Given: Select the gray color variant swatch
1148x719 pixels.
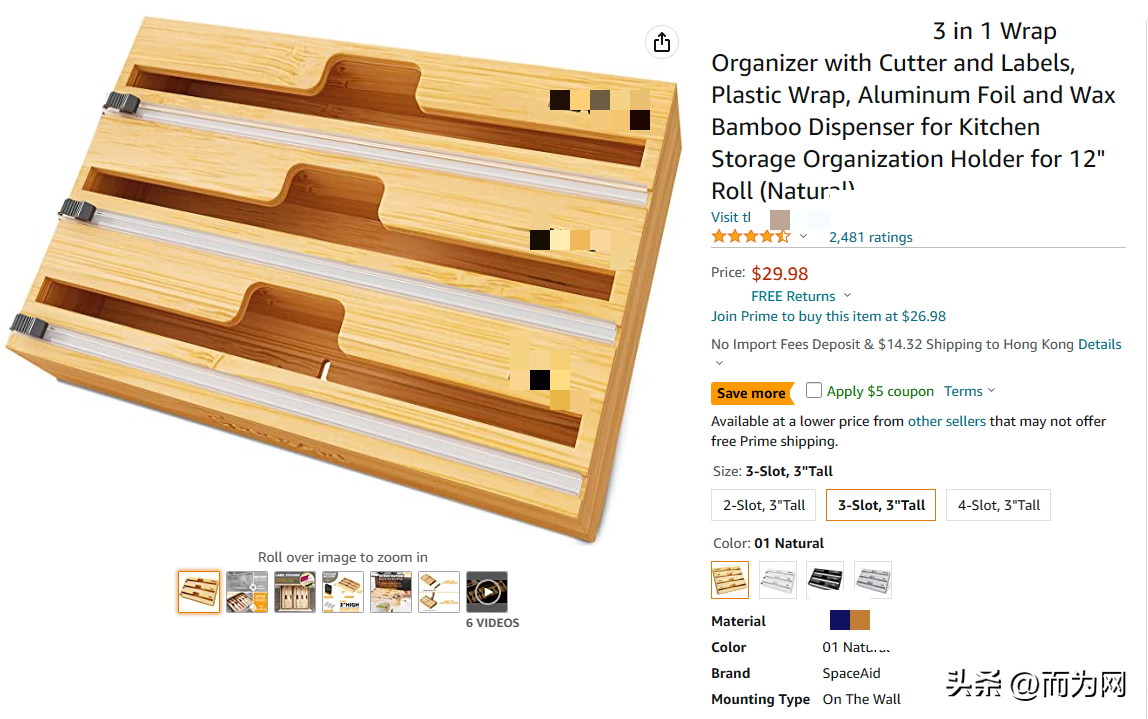Looking at the screenshot, I should (x=873, y=580).
